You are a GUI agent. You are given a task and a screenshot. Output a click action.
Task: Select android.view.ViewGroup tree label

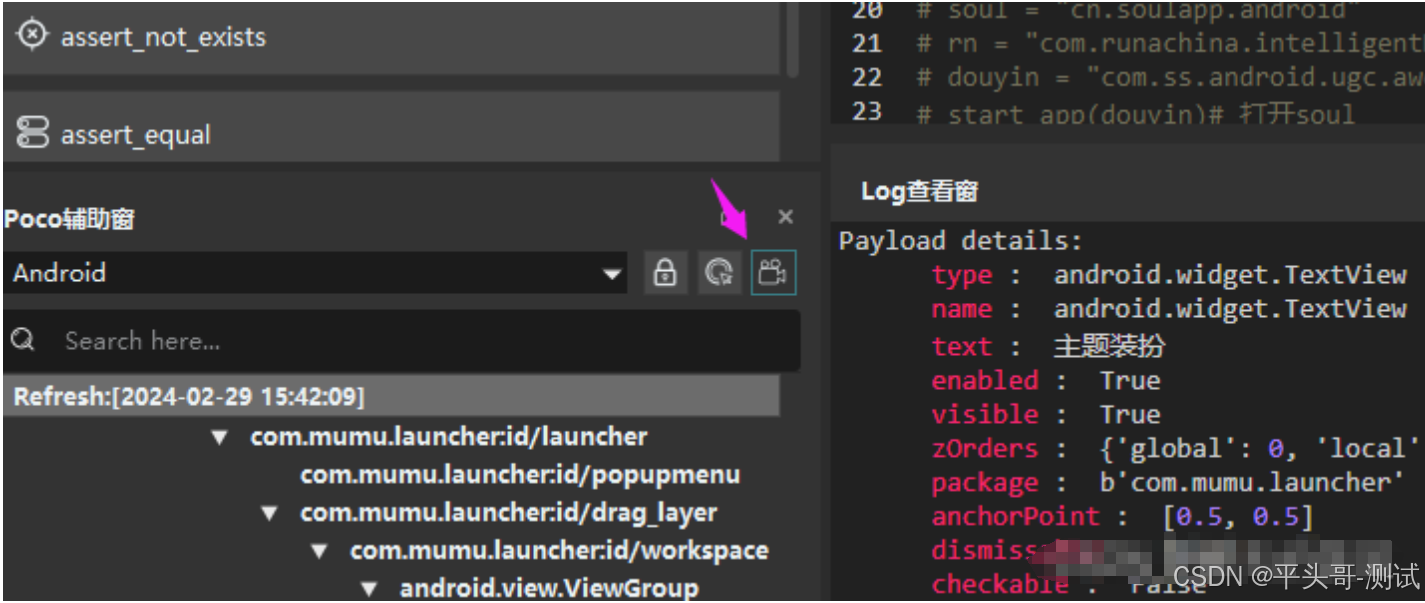point(549,589)
